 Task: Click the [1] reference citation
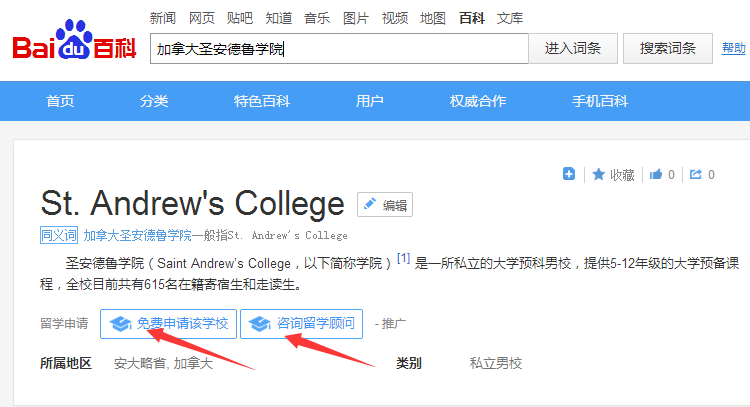point(404,259)
